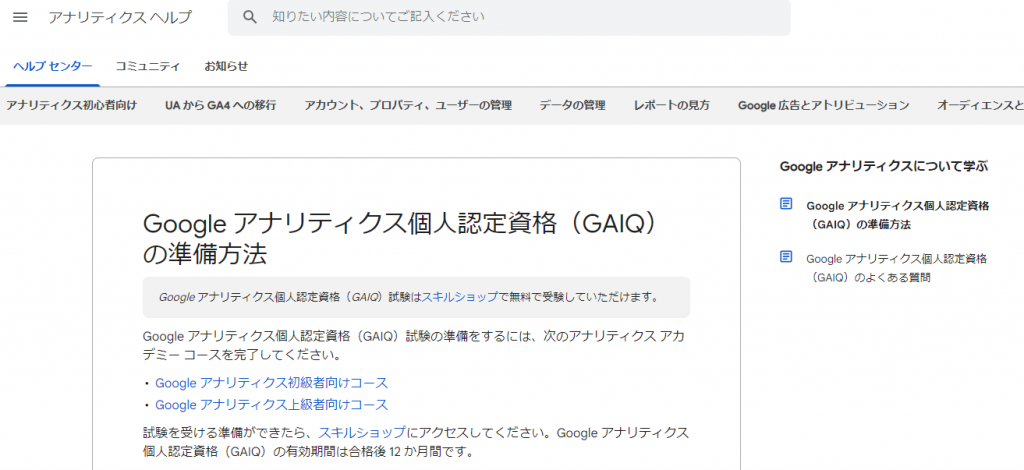Switch to お知らせ tab
Image resolution: width=1024 pixels, height=470 pixels.
[x=226, y=66]
